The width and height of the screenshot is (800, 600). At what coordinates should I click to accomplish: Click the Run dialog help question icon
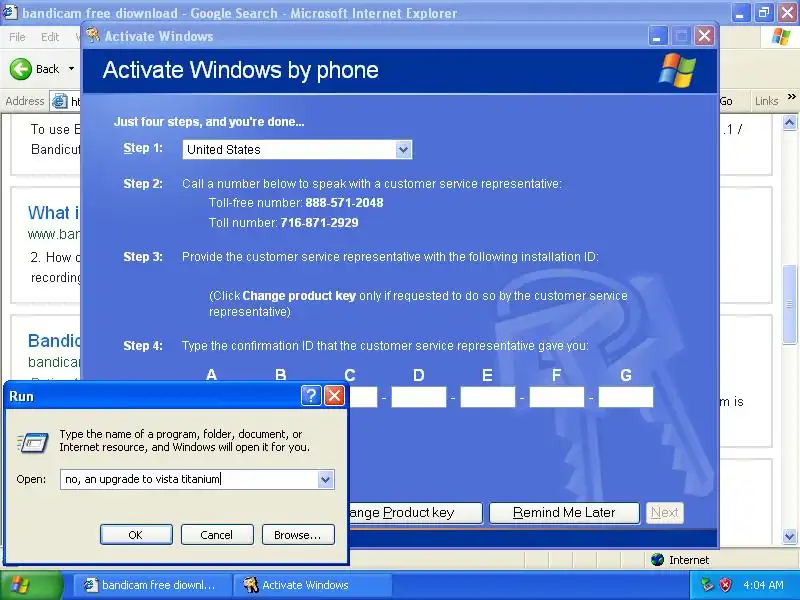click(311, 395)
